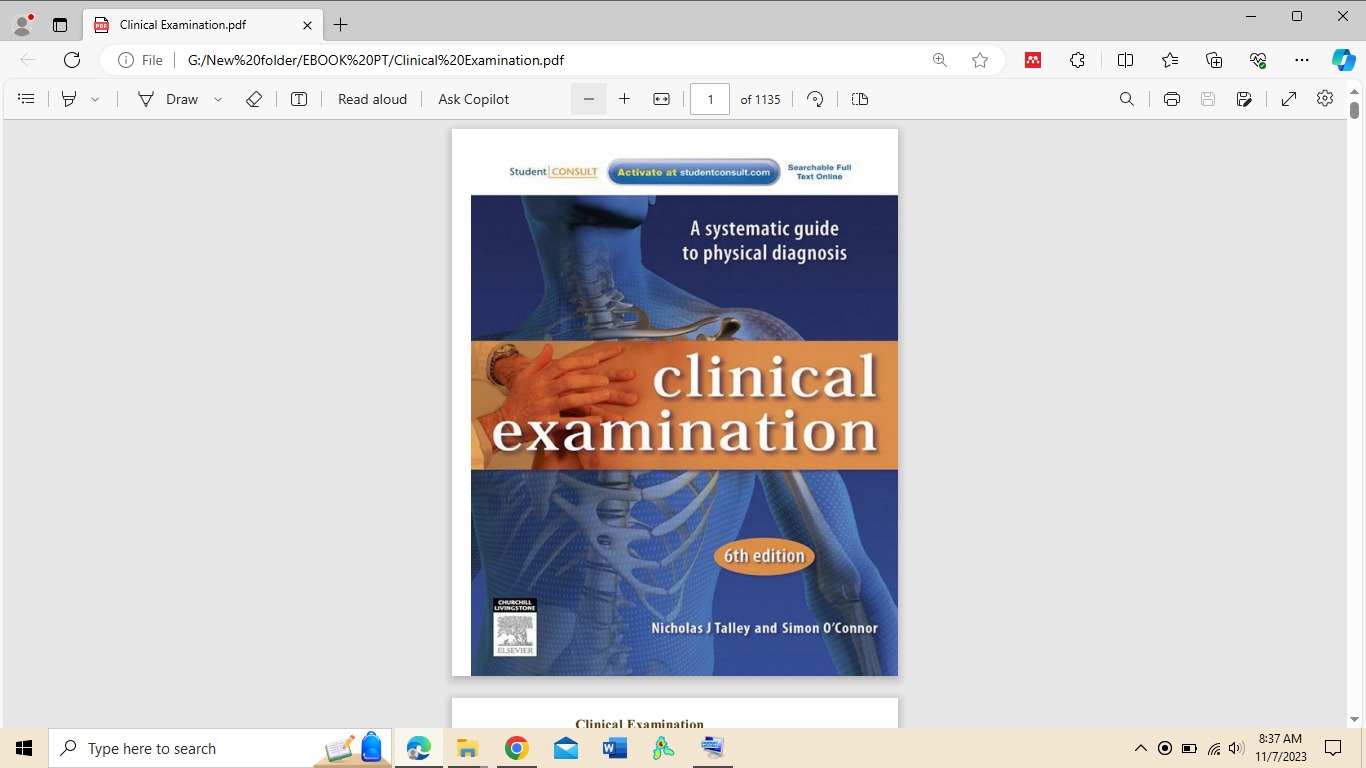The width and height of the screenshot is (1366, 768).
Task: Print the Clinical Examination PDF
Action: point(1171,99)
